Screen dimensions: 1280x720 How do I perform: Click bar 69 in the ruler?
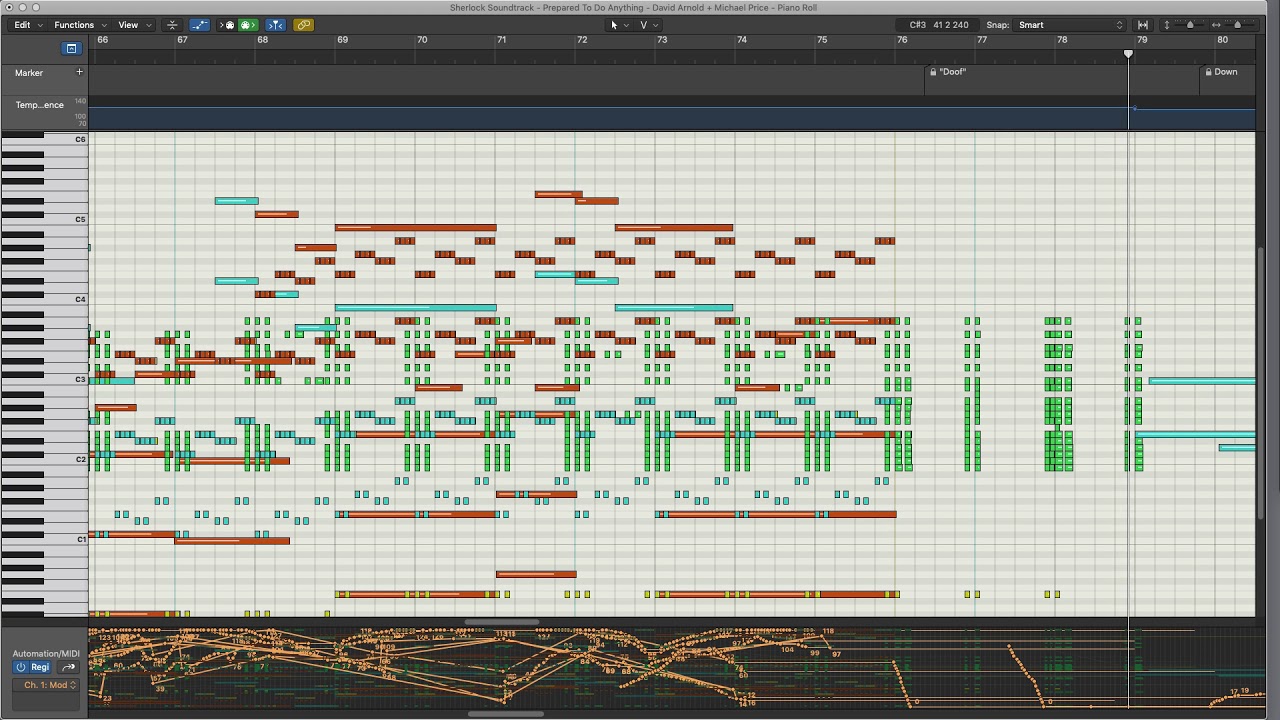click(342, 40)
